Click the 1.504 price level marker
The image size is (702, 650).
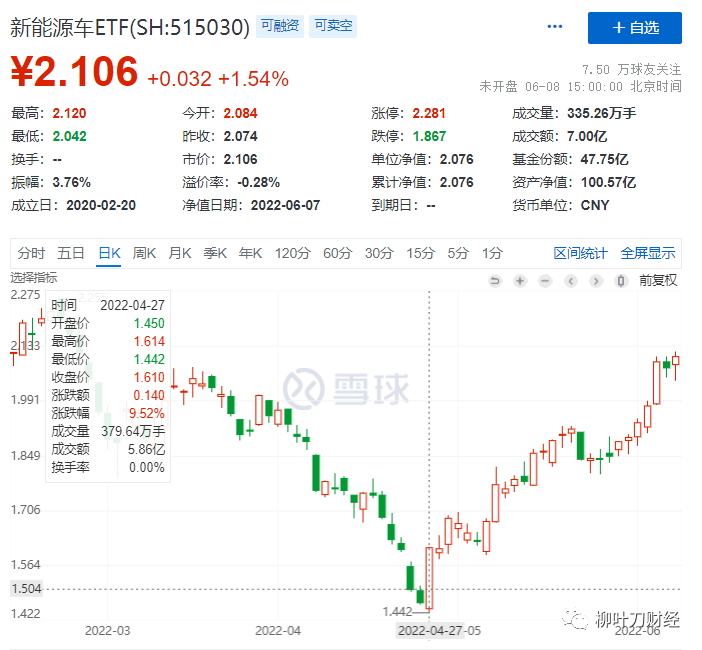point(27,589)
